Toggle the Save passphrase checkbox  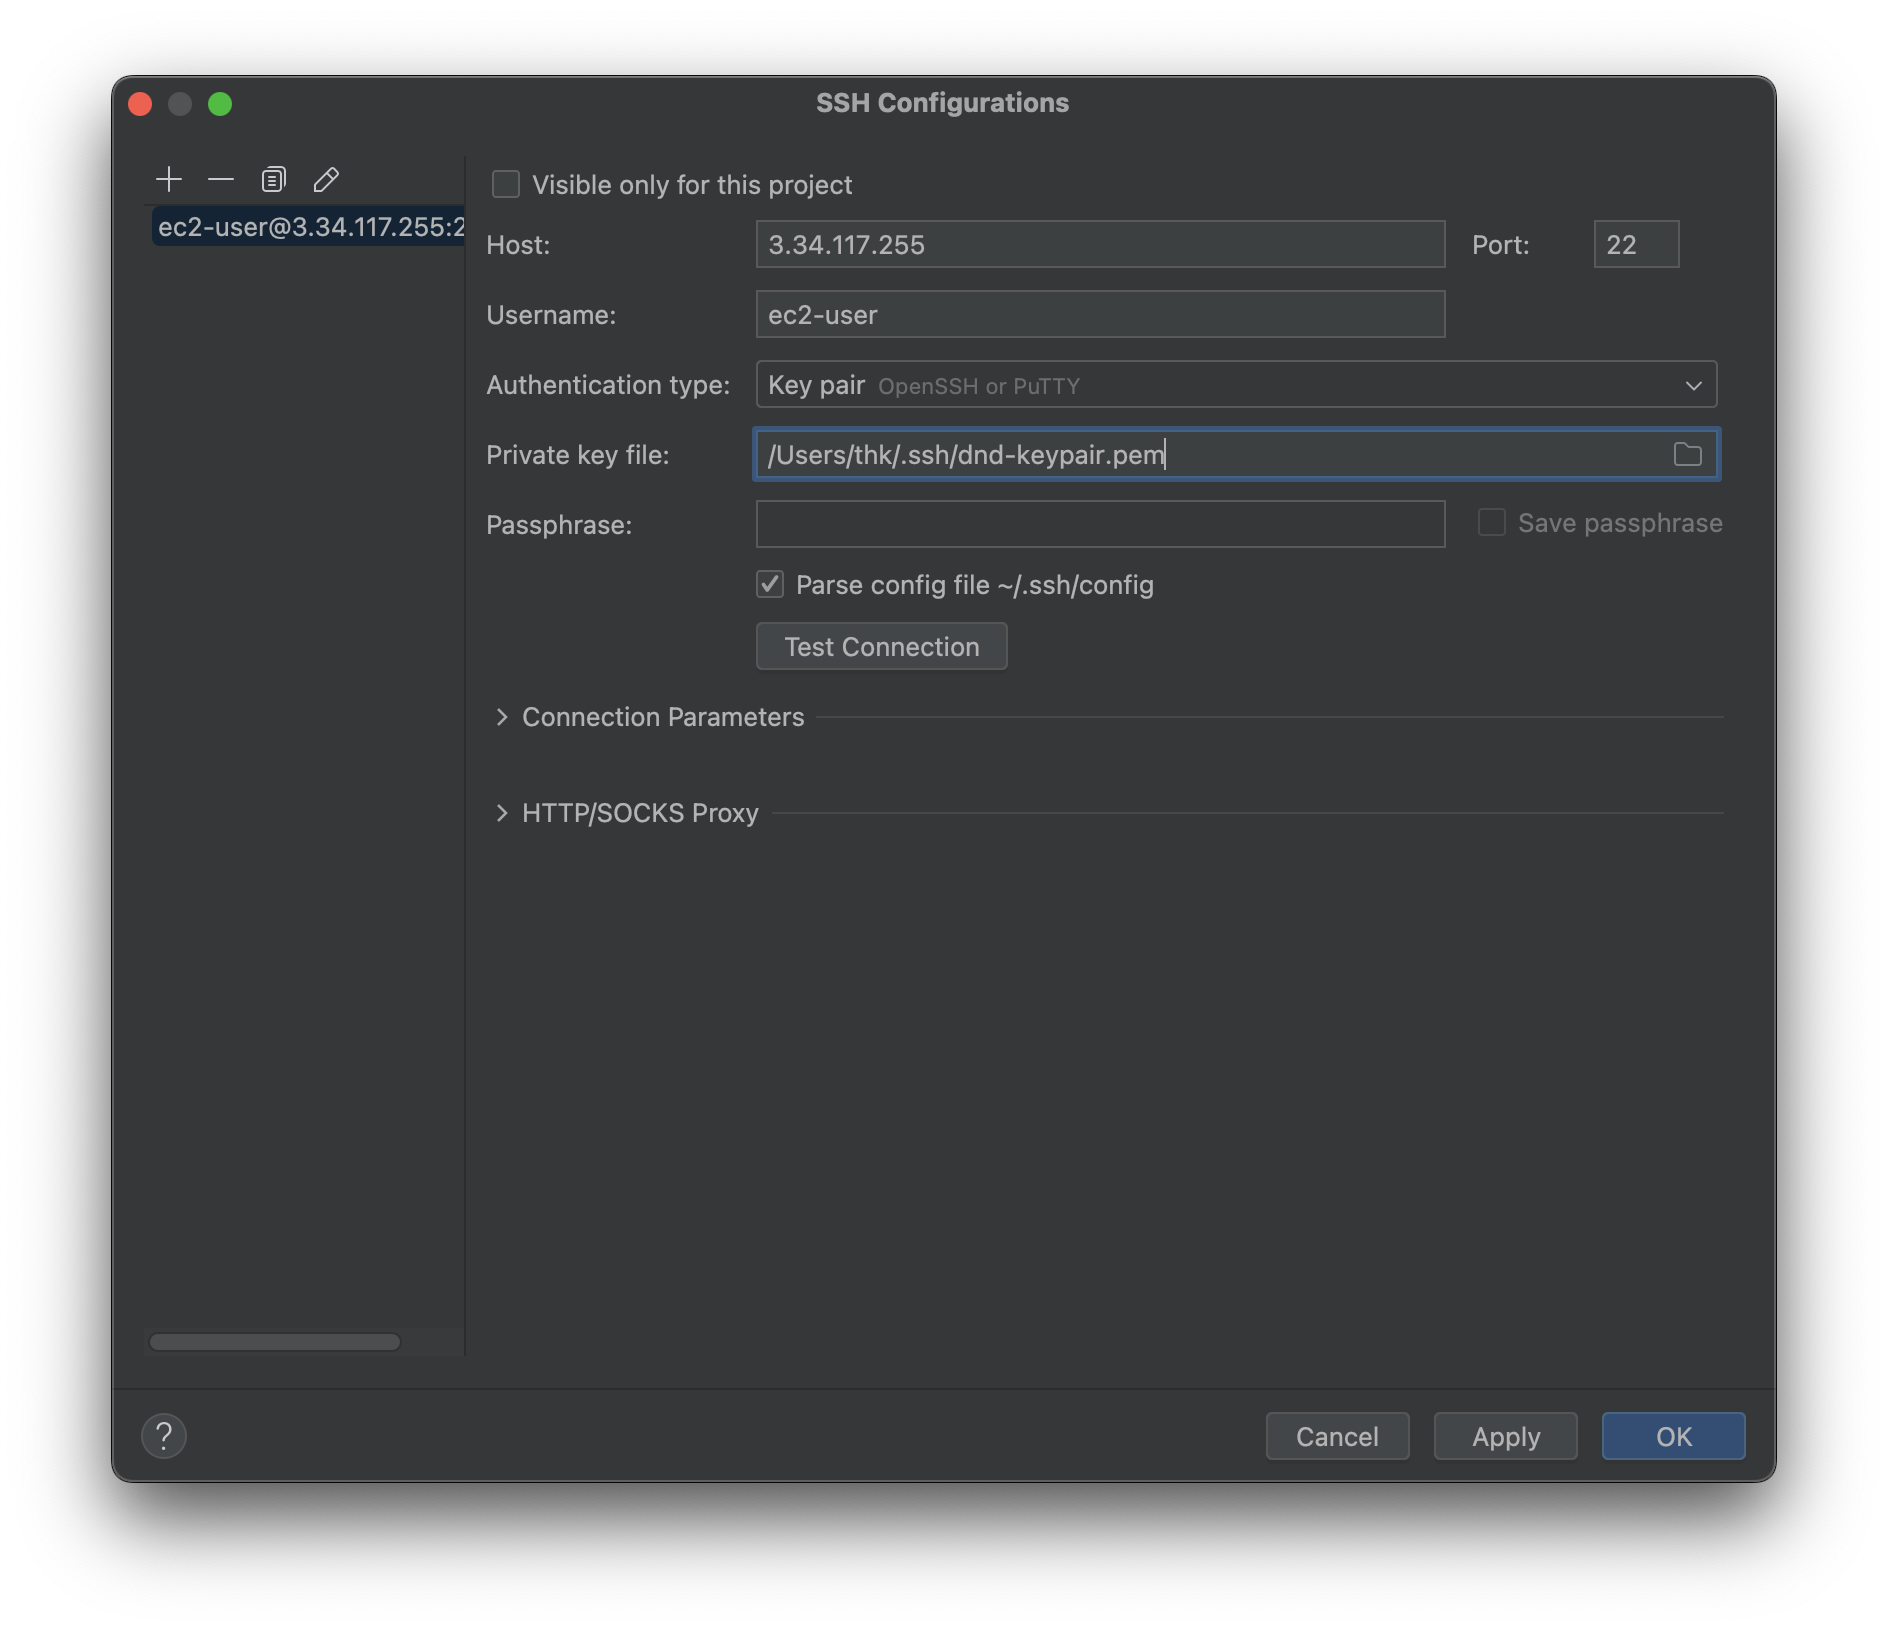click(x=1491, y=523)
